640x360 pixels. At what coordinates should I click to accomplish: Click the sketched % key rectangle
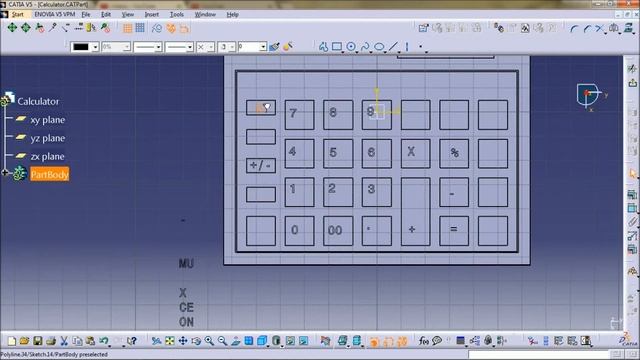point(454,153)
